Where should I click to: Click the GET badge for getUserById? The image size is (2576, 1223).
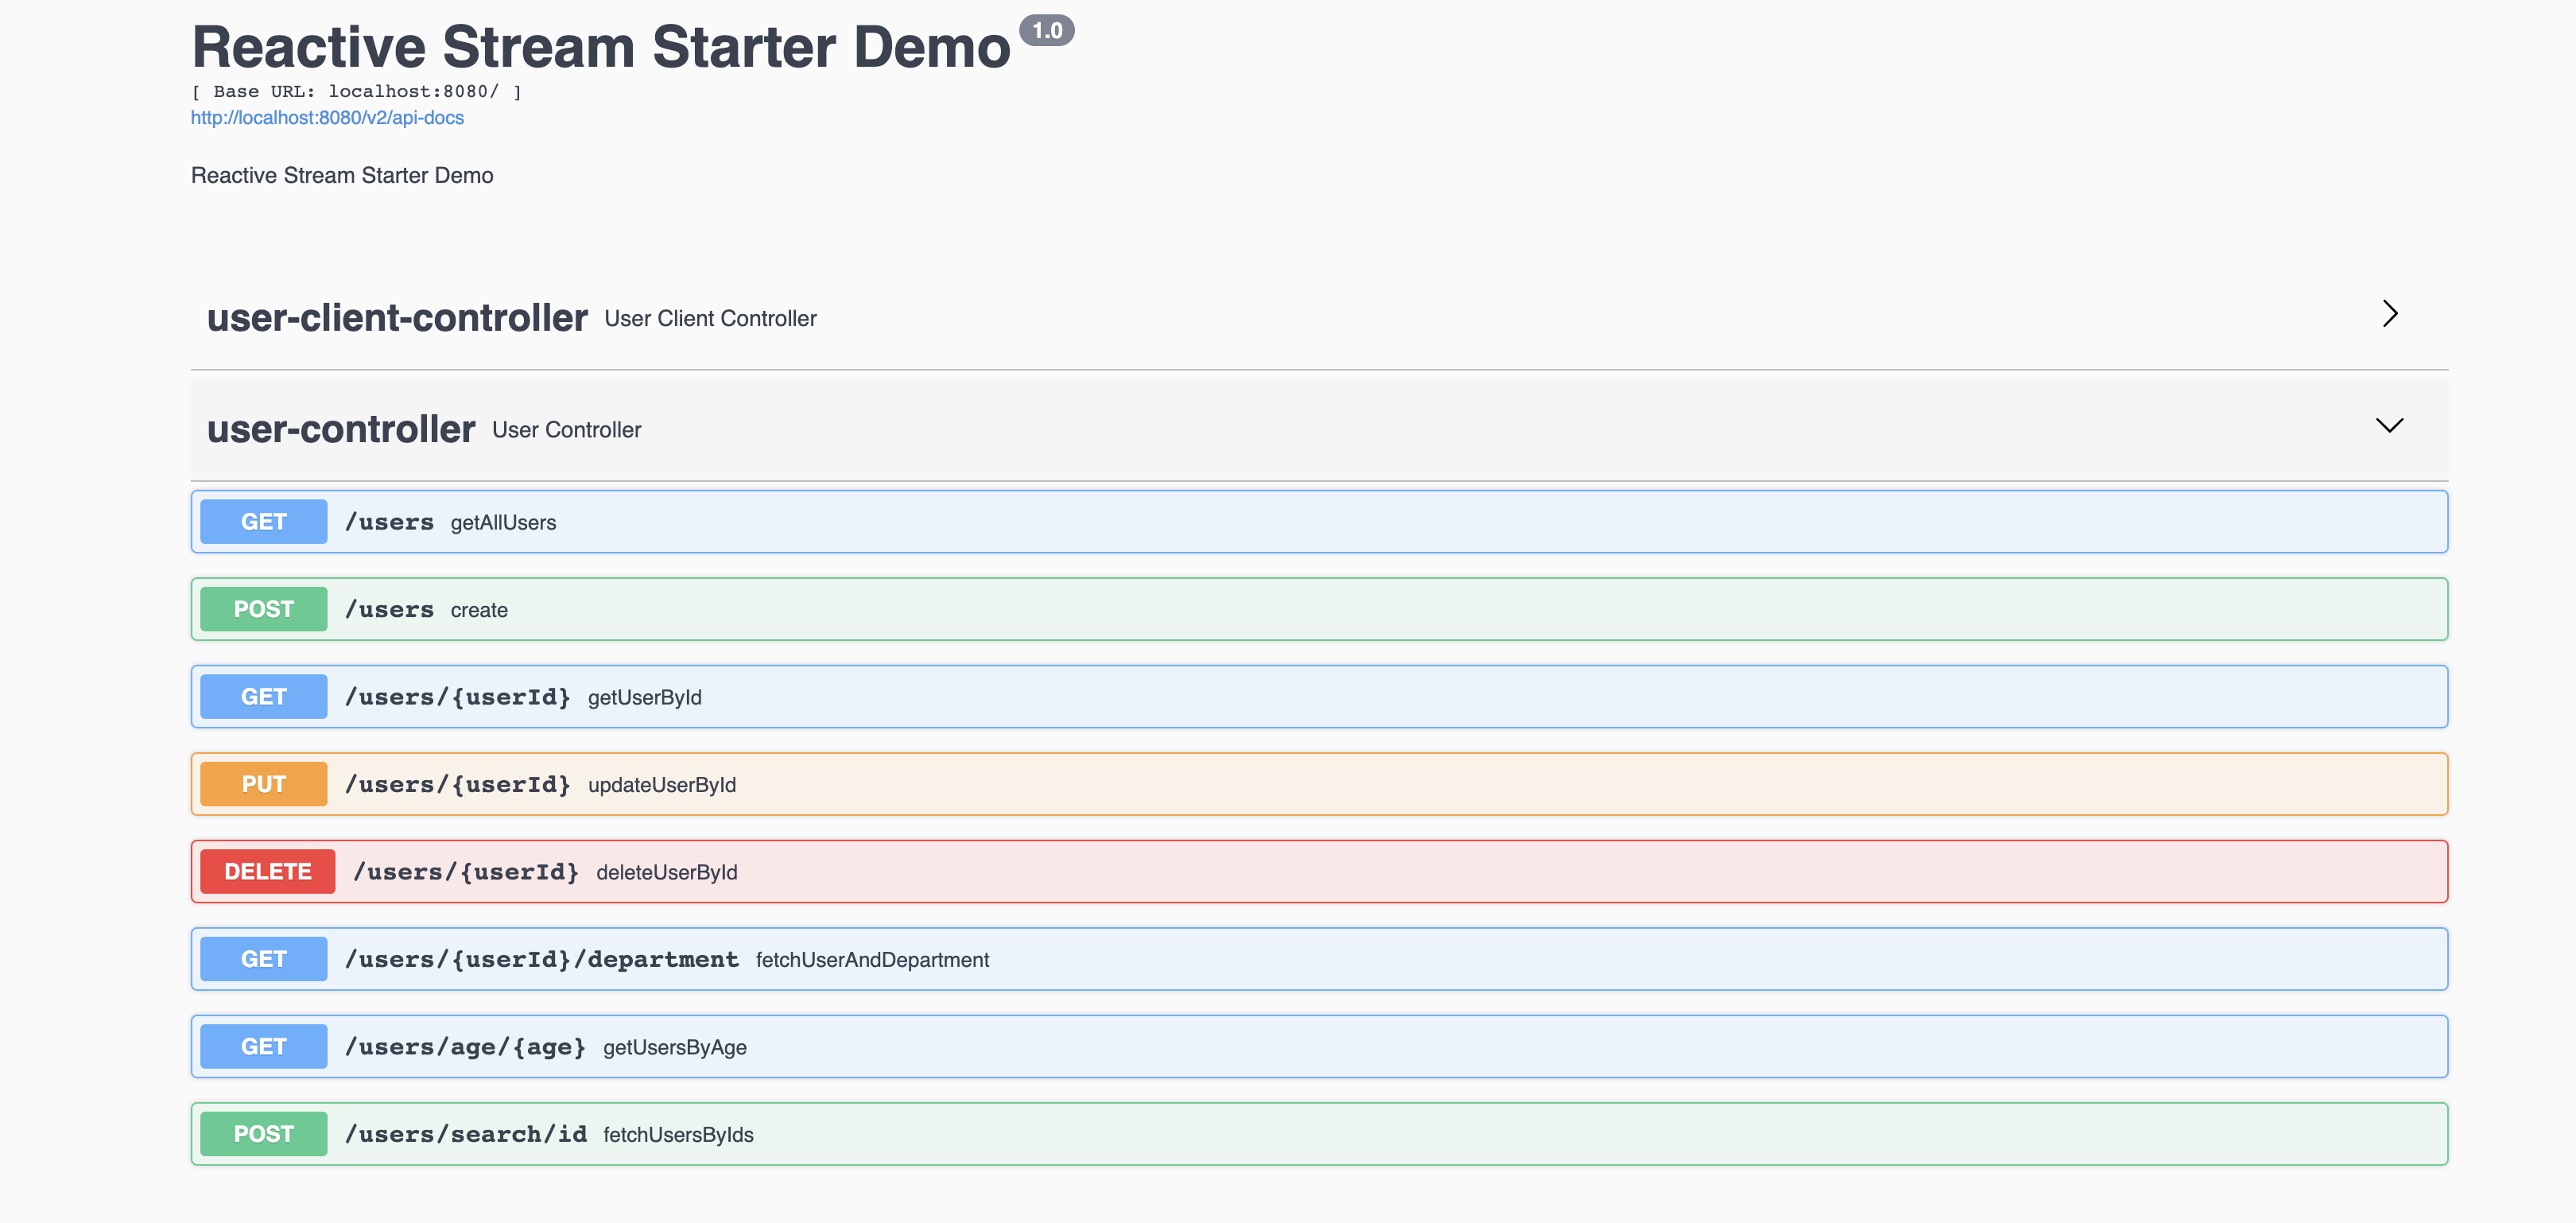[263, 697]
